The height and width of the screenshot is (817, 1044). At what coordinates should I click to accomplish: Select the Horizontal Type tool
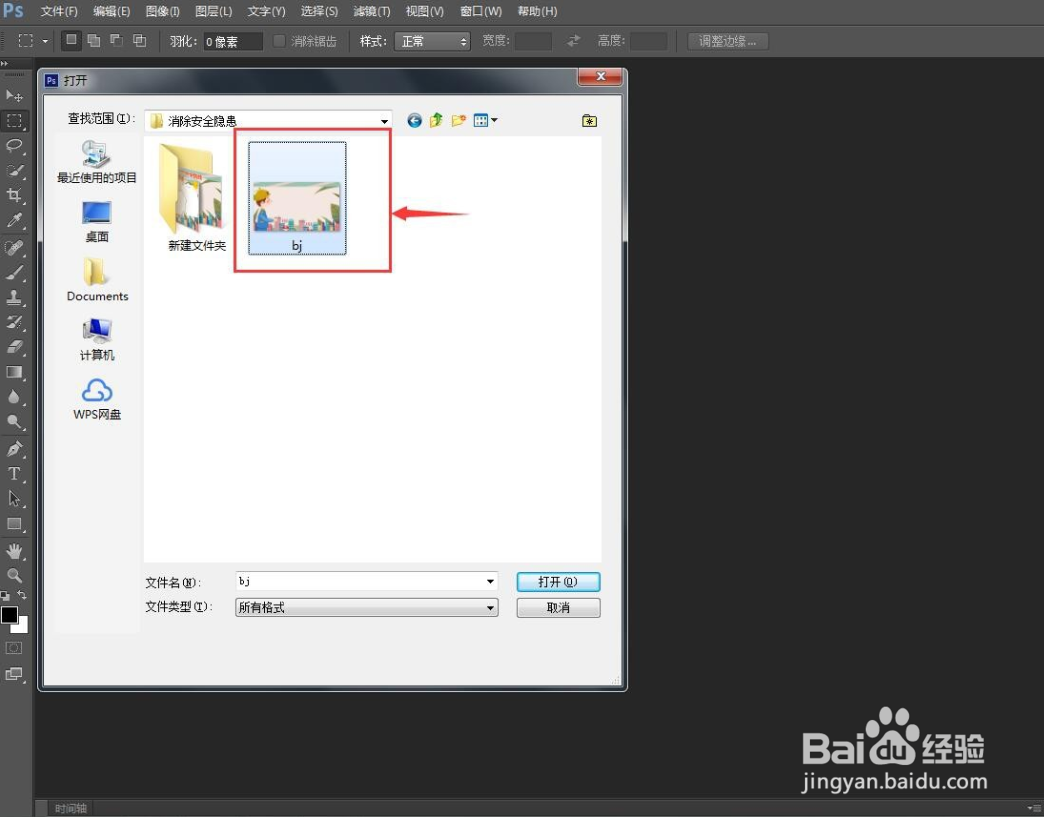point(14,473)
